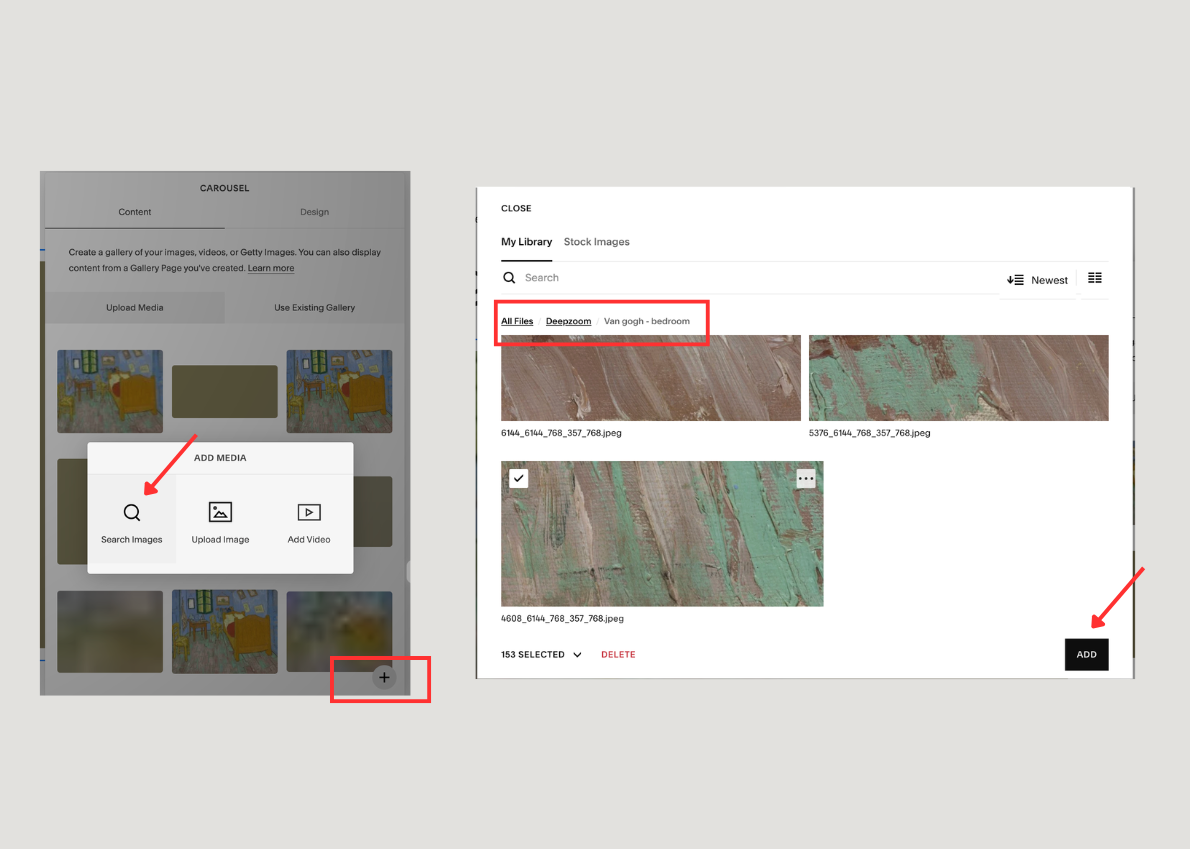Click the Upload Image label
The height and width of the screenshot is (849, 1190).
coord(220,539)
